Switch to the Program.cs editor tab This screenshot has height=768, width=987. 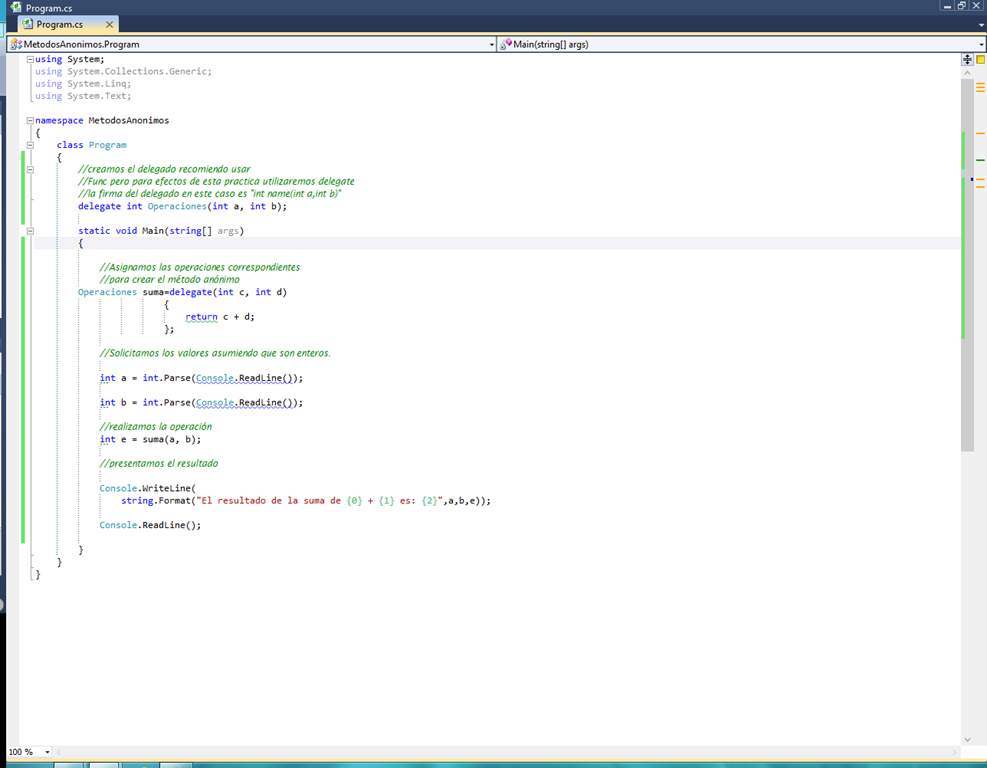tap(60, 24)
